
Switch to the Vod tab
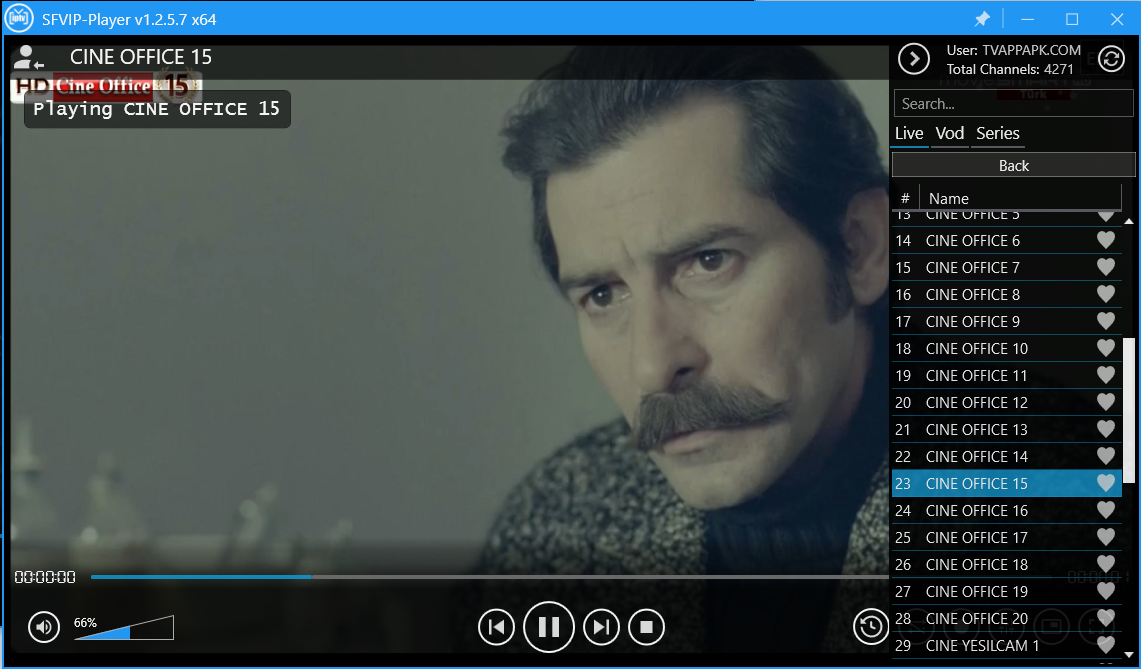pos(949,133)
